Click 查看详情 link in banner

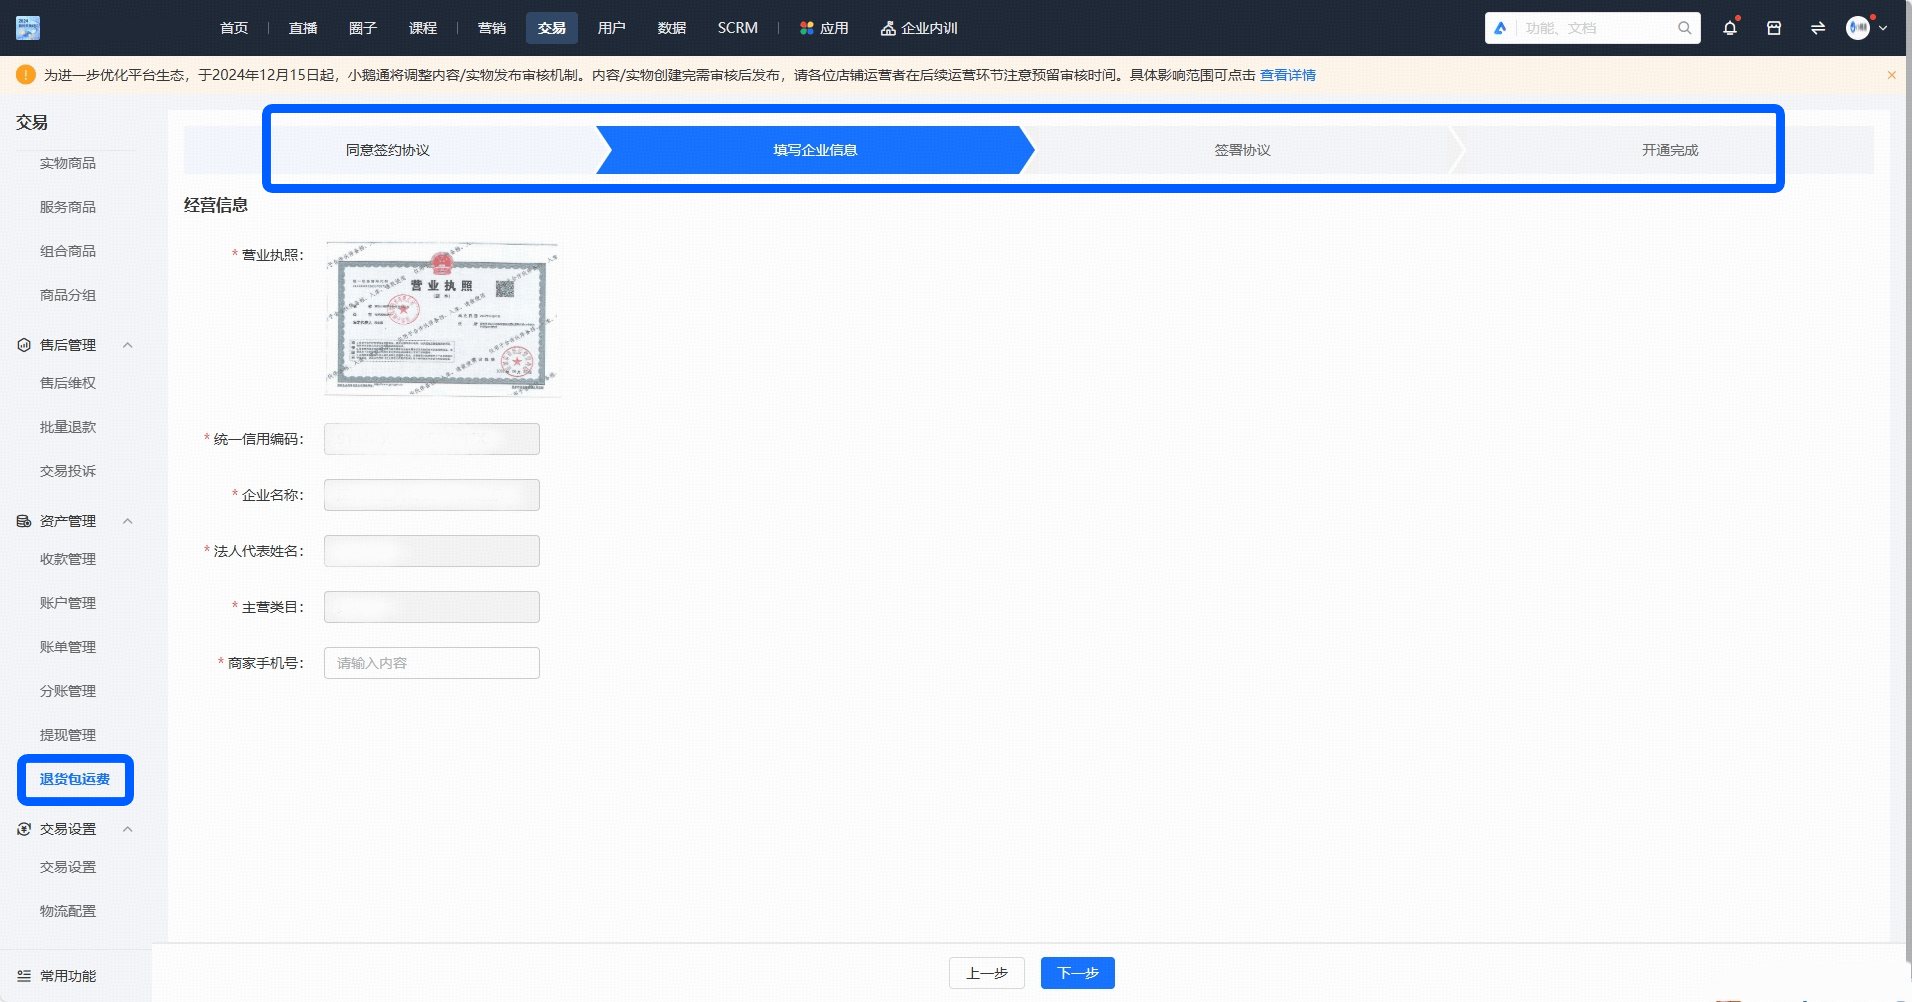[x=1287, y=75]
